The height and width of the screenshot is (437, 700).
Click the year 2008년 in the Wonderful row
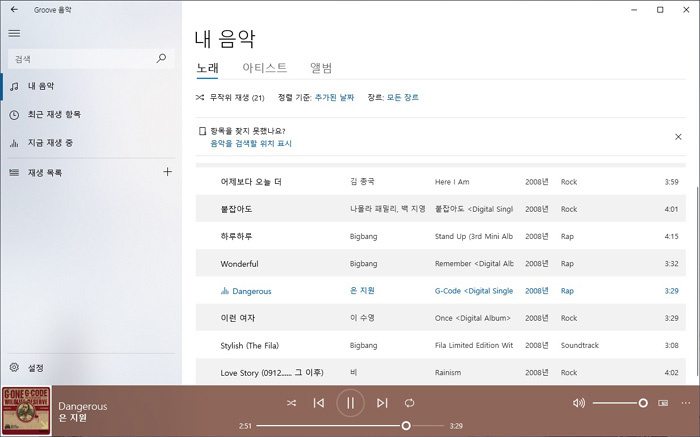537,264
